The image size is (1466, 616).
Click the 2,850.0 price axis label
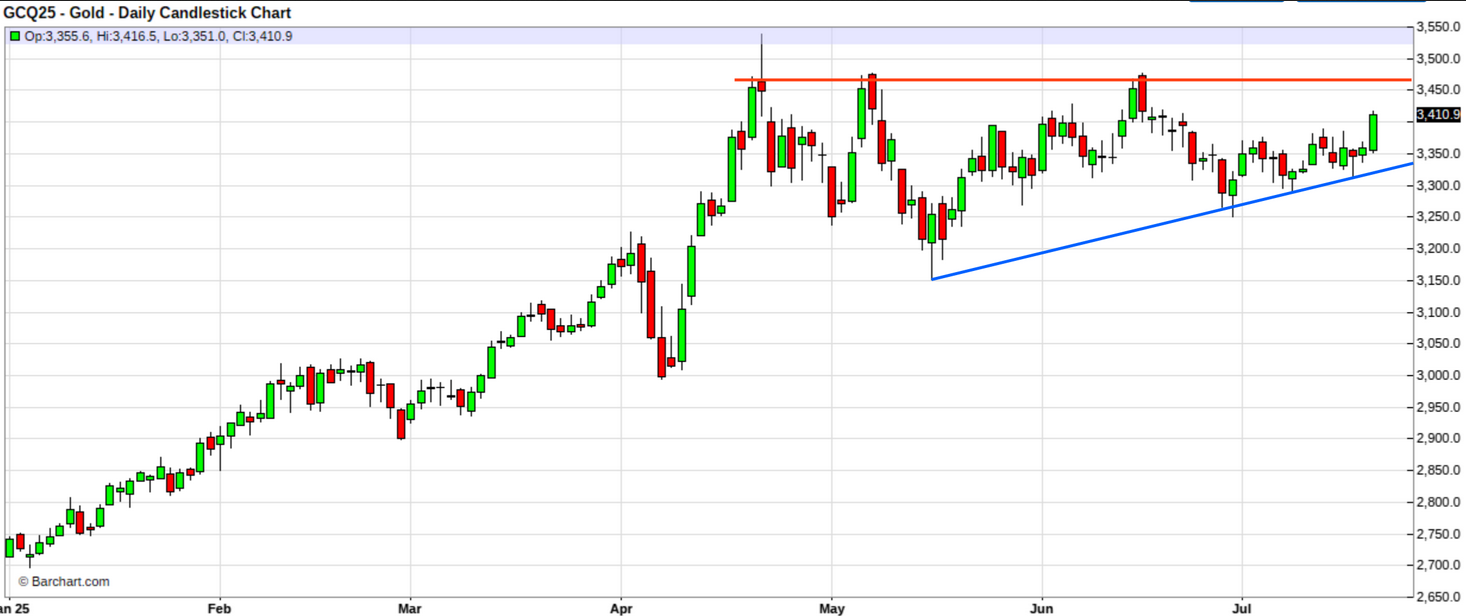(1440, 471)
